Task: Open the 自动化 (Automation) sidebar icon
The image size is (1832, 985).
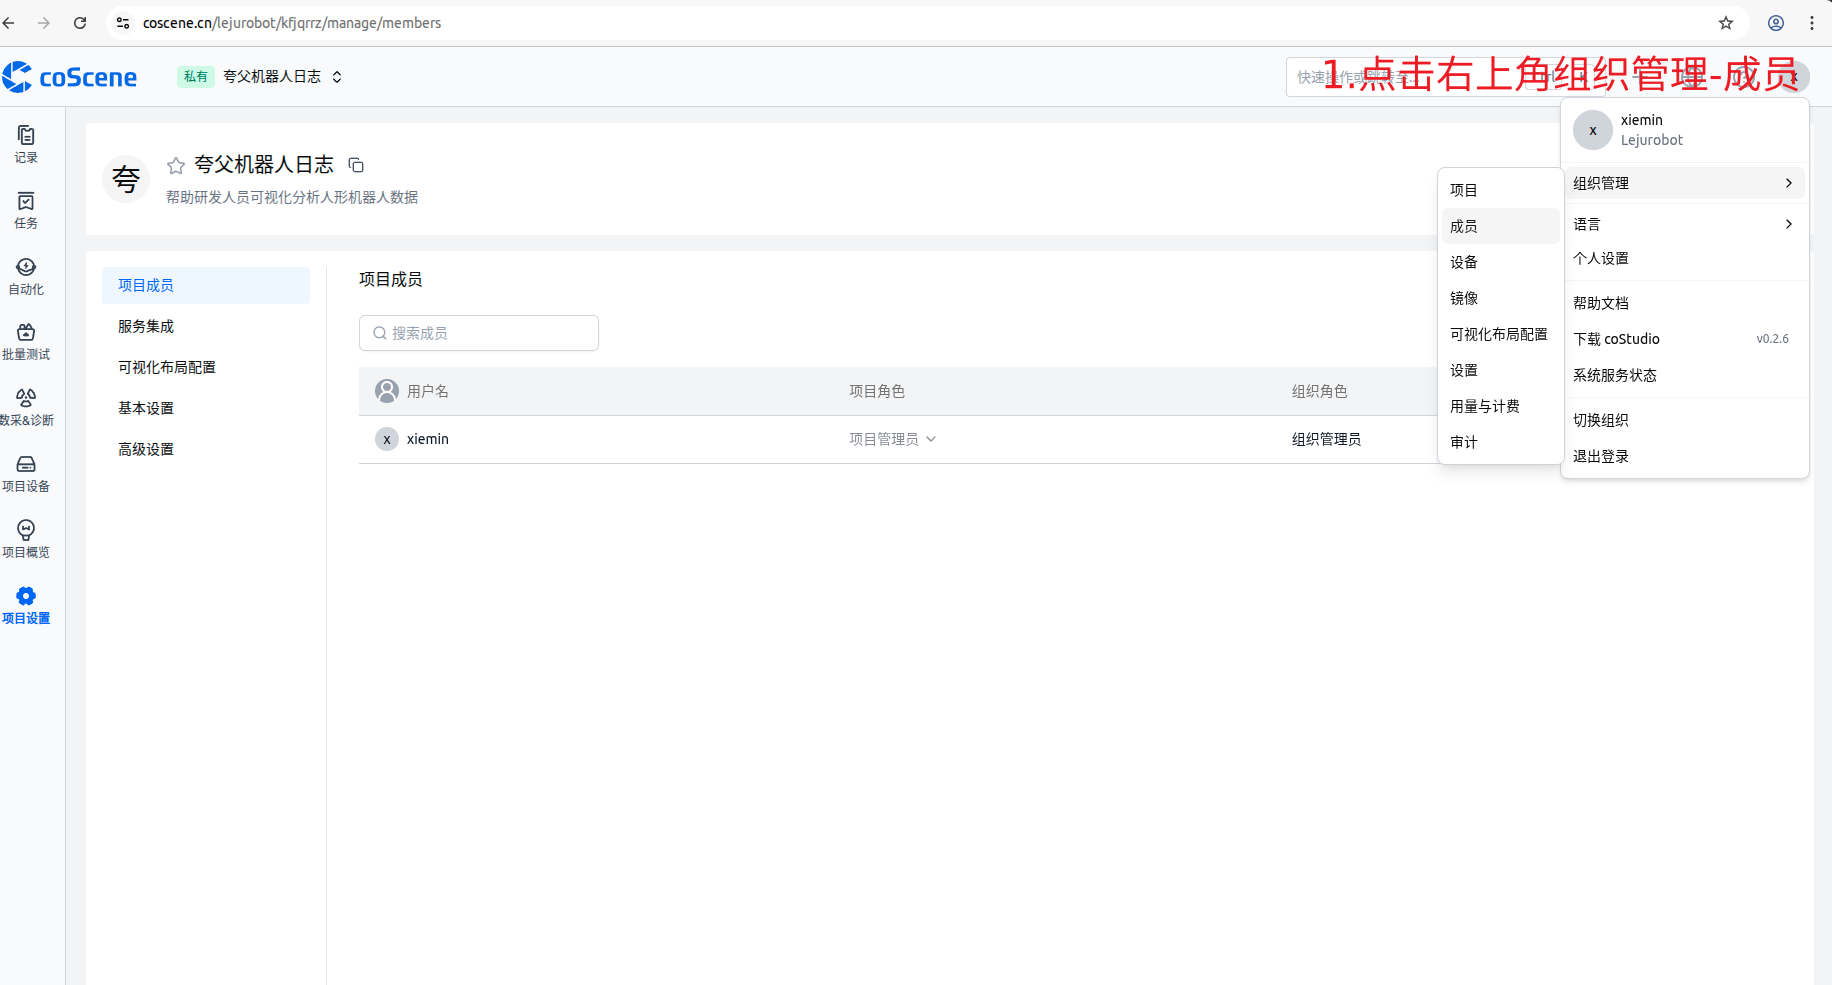Action: tap(26, 275)
